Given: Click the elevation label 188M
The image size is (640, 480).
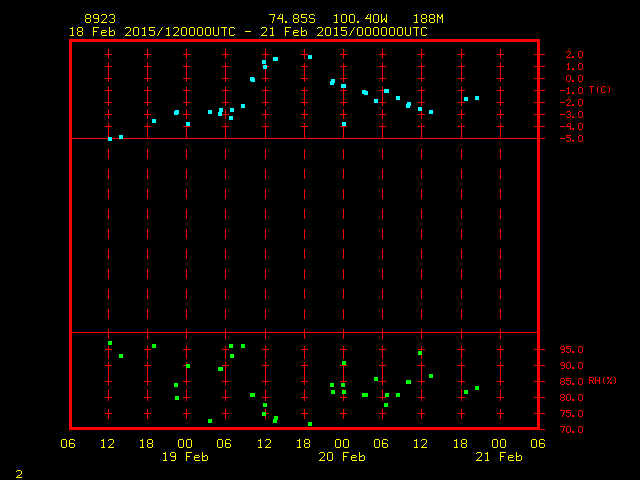Looking at the screenshot, I should [428, 19].
